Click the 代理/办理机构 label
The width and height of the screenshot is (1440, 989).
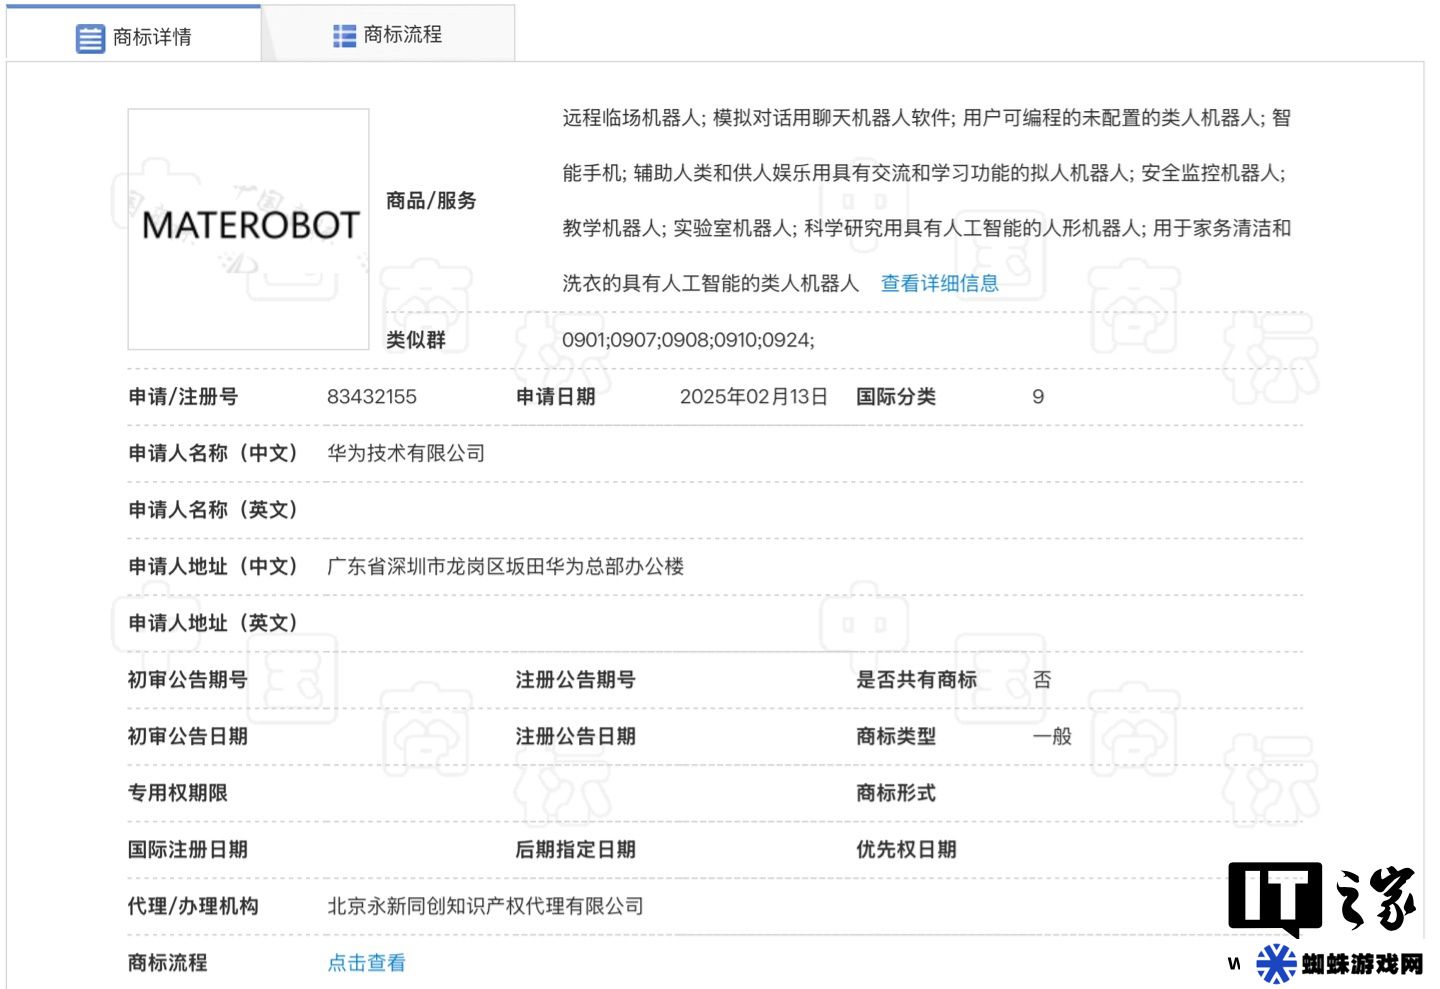193,906
